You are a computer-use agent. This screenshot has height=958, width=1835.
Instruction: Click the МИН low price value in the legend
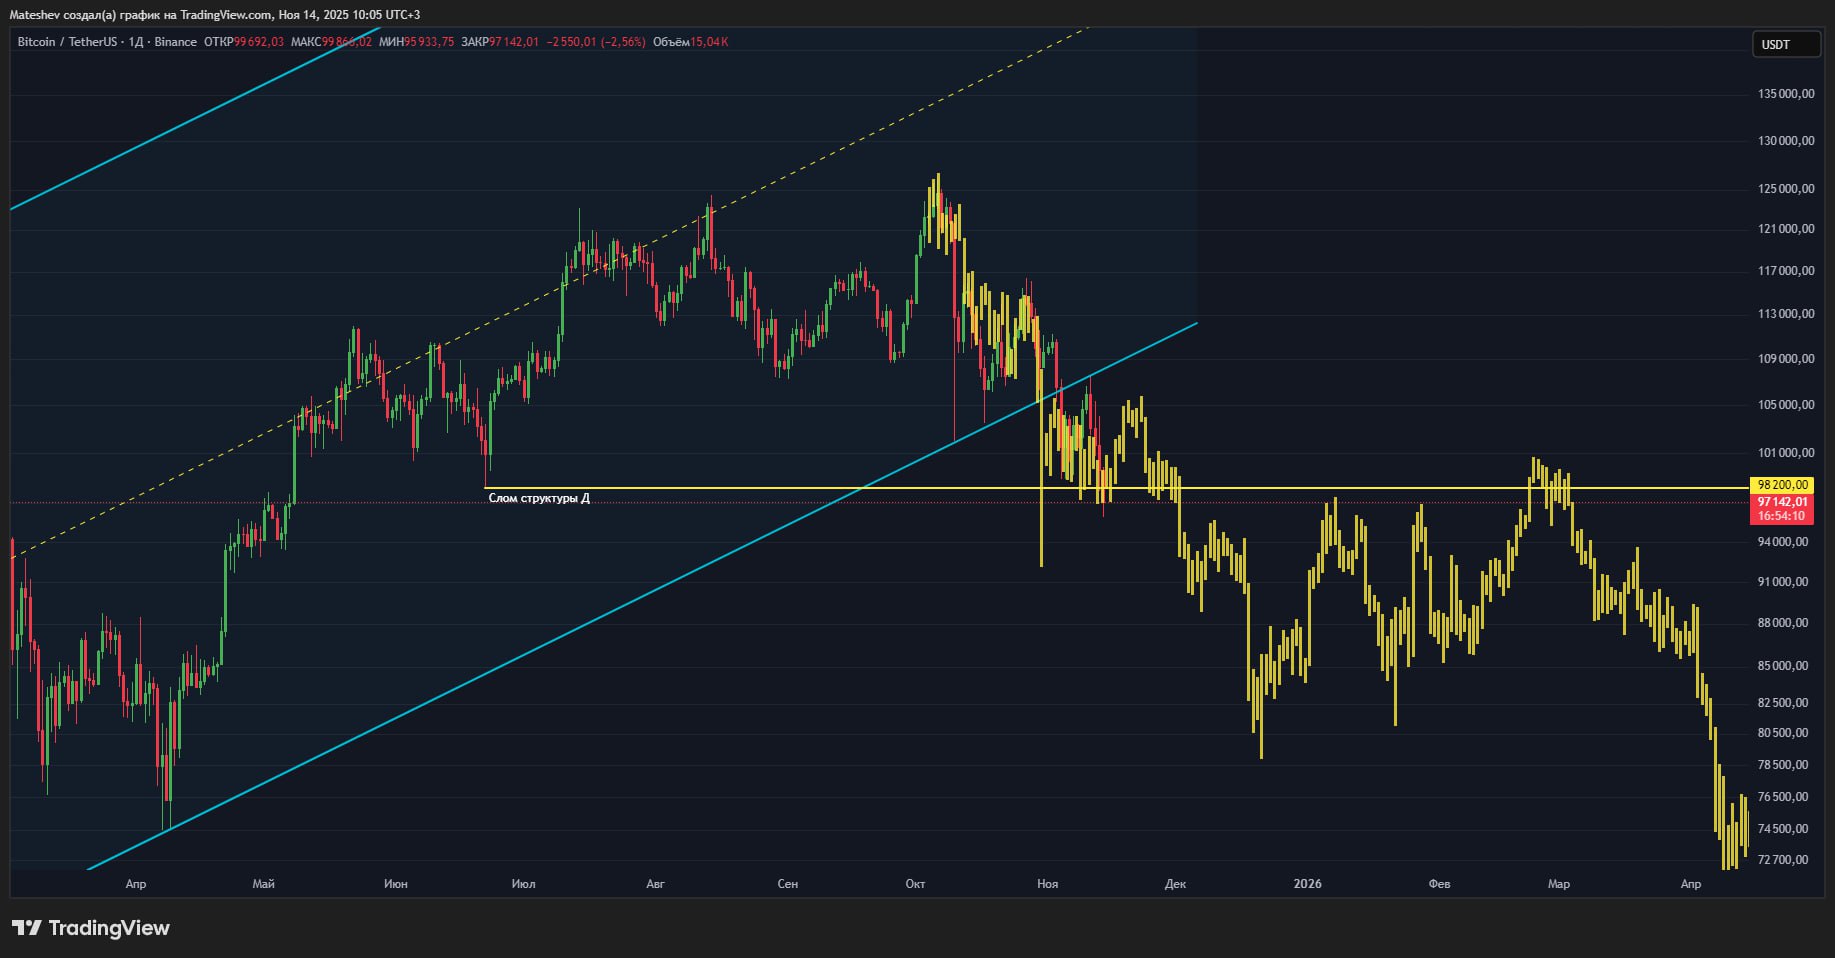[x=430, y=42]
